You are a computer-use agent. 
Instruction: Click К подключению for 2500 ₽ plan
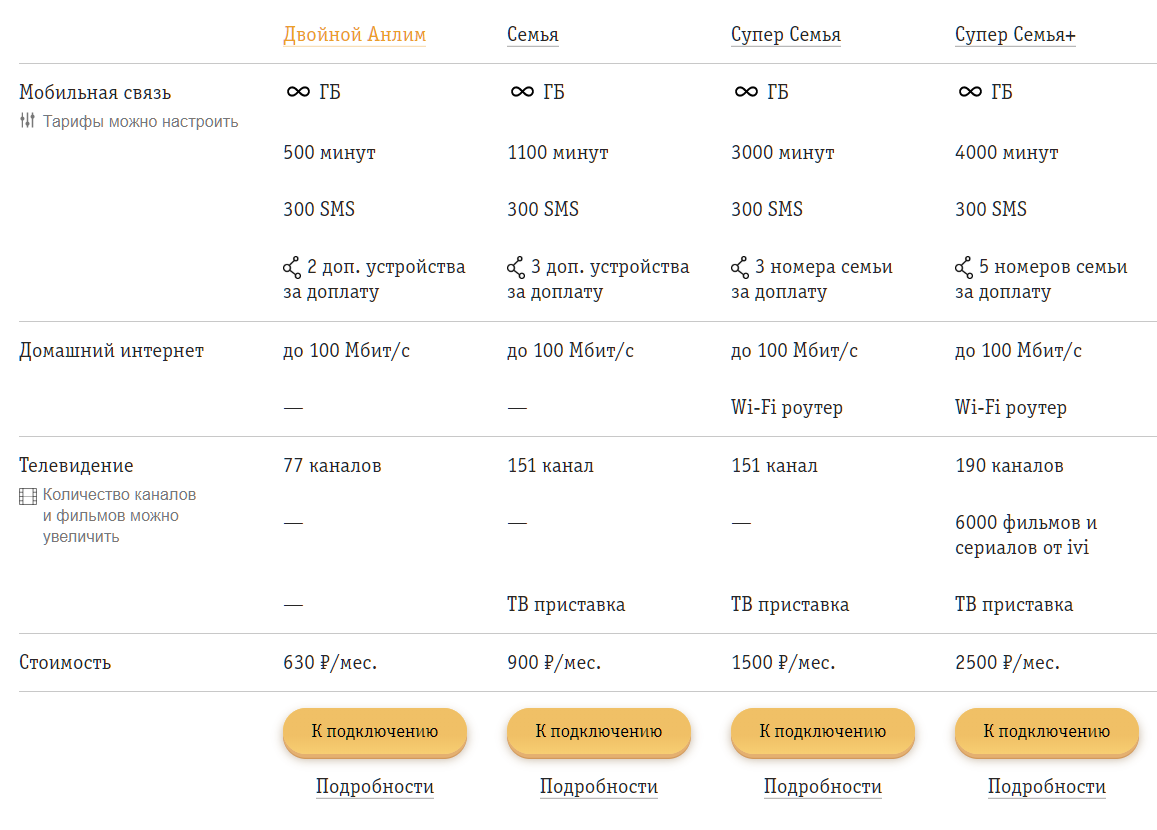1046,732
